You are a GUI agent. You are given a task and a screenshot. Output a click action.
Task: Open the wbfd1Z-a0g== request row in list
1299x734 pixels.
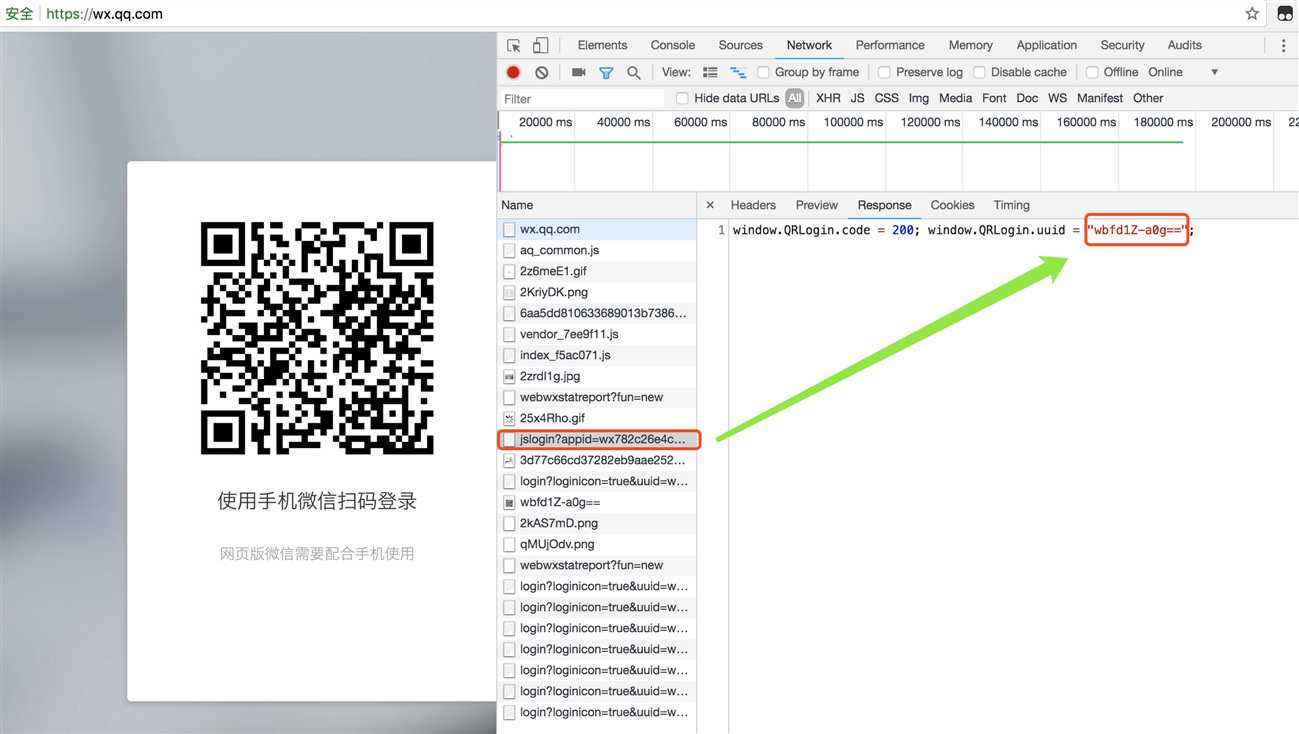[597, 502]
